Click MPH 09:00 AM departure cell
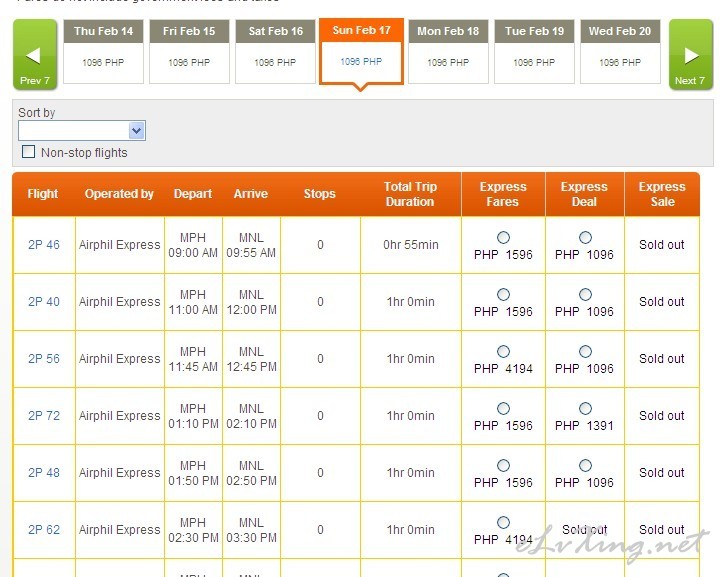Viewport: 720px width, 577px height. click(193, 245)
